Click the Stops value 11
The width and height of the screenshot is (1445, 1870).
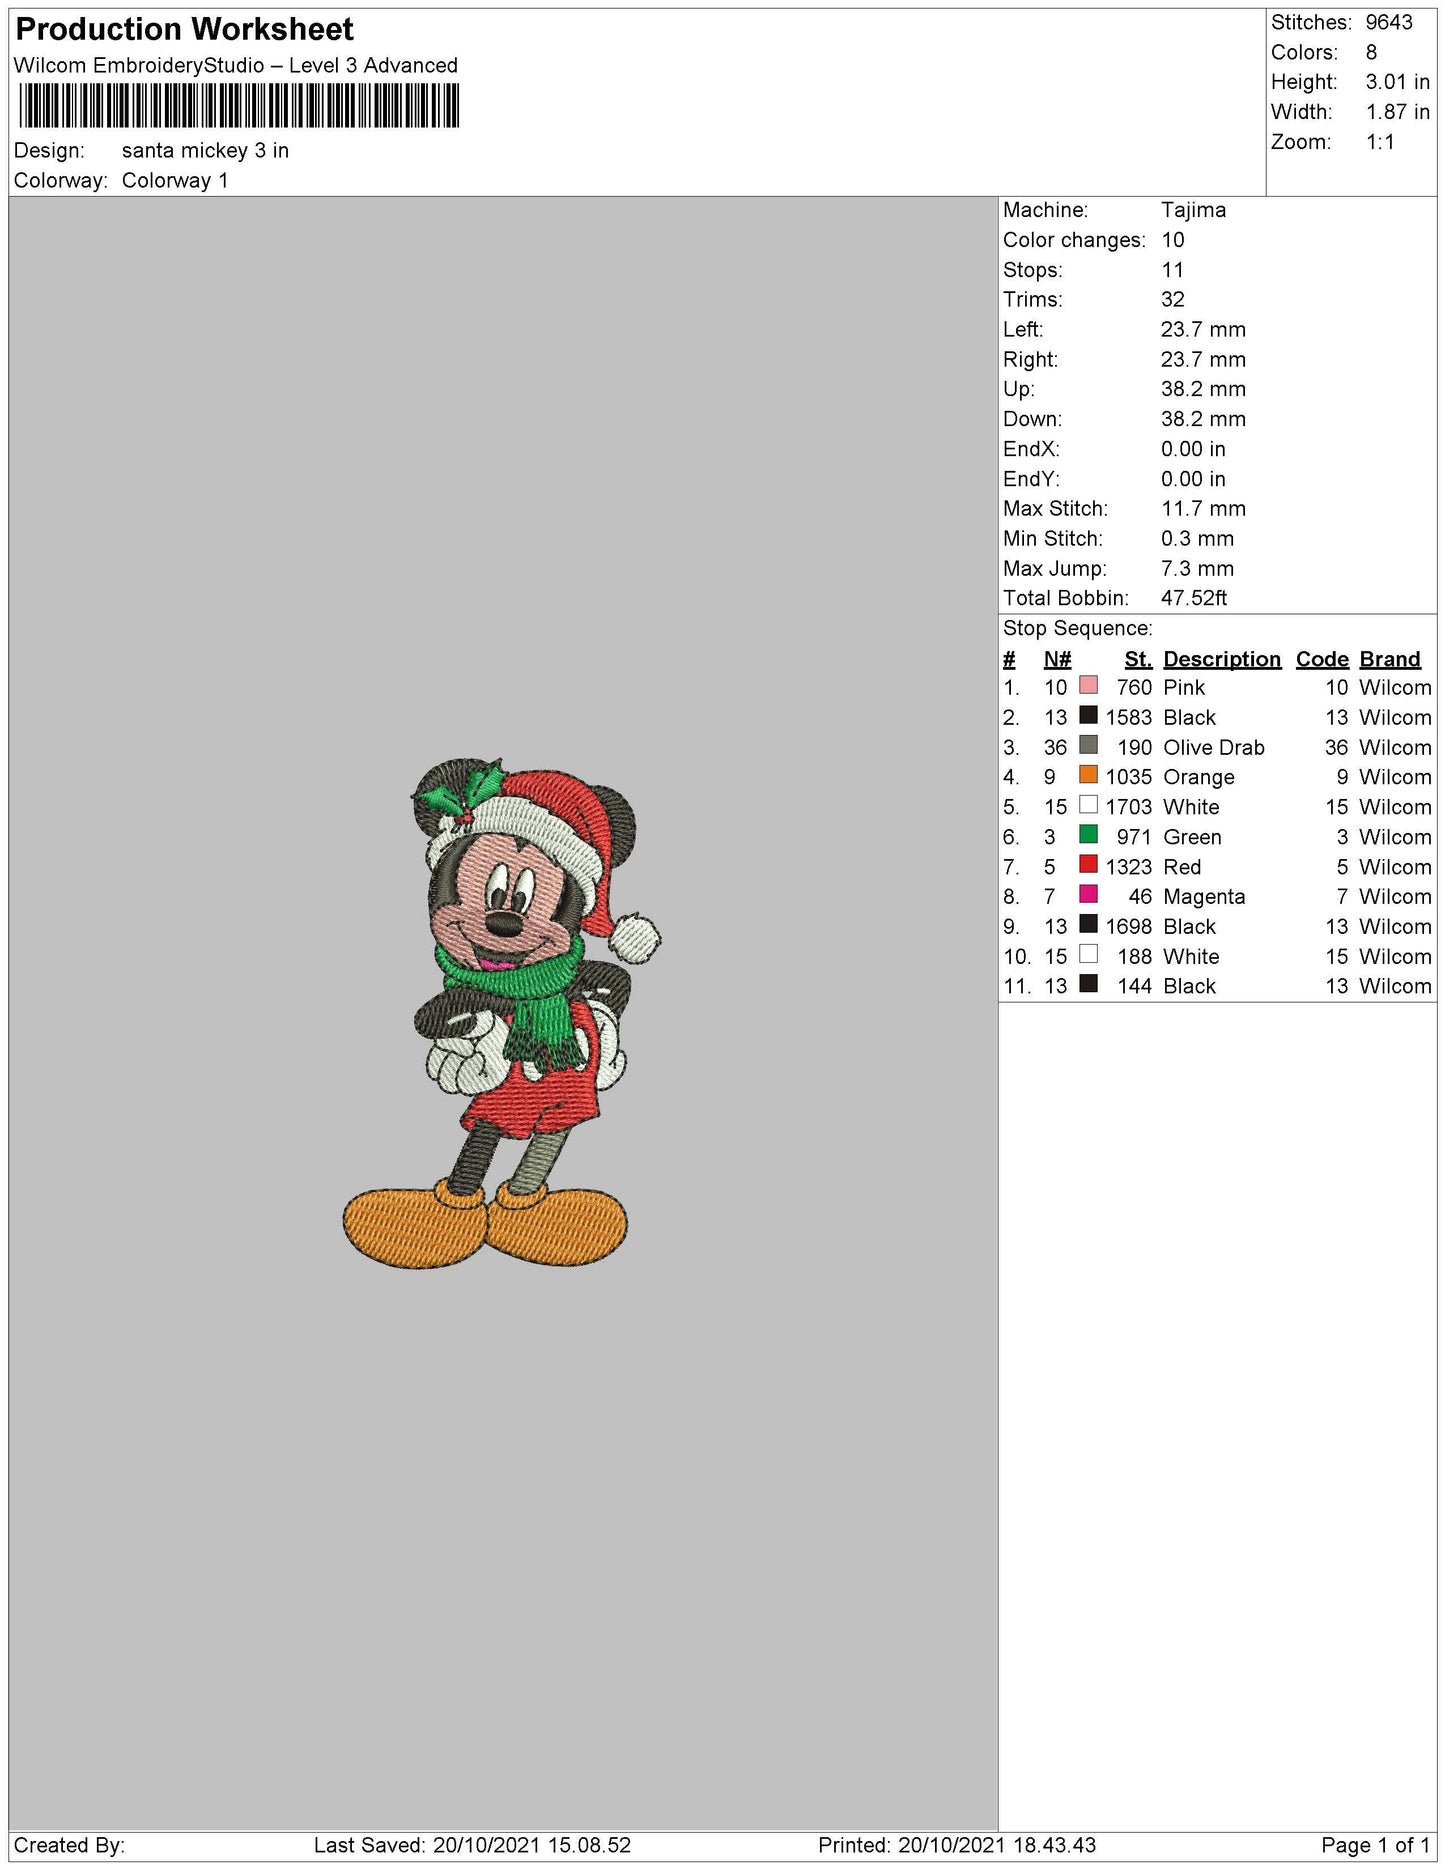tap(1173, 270)
